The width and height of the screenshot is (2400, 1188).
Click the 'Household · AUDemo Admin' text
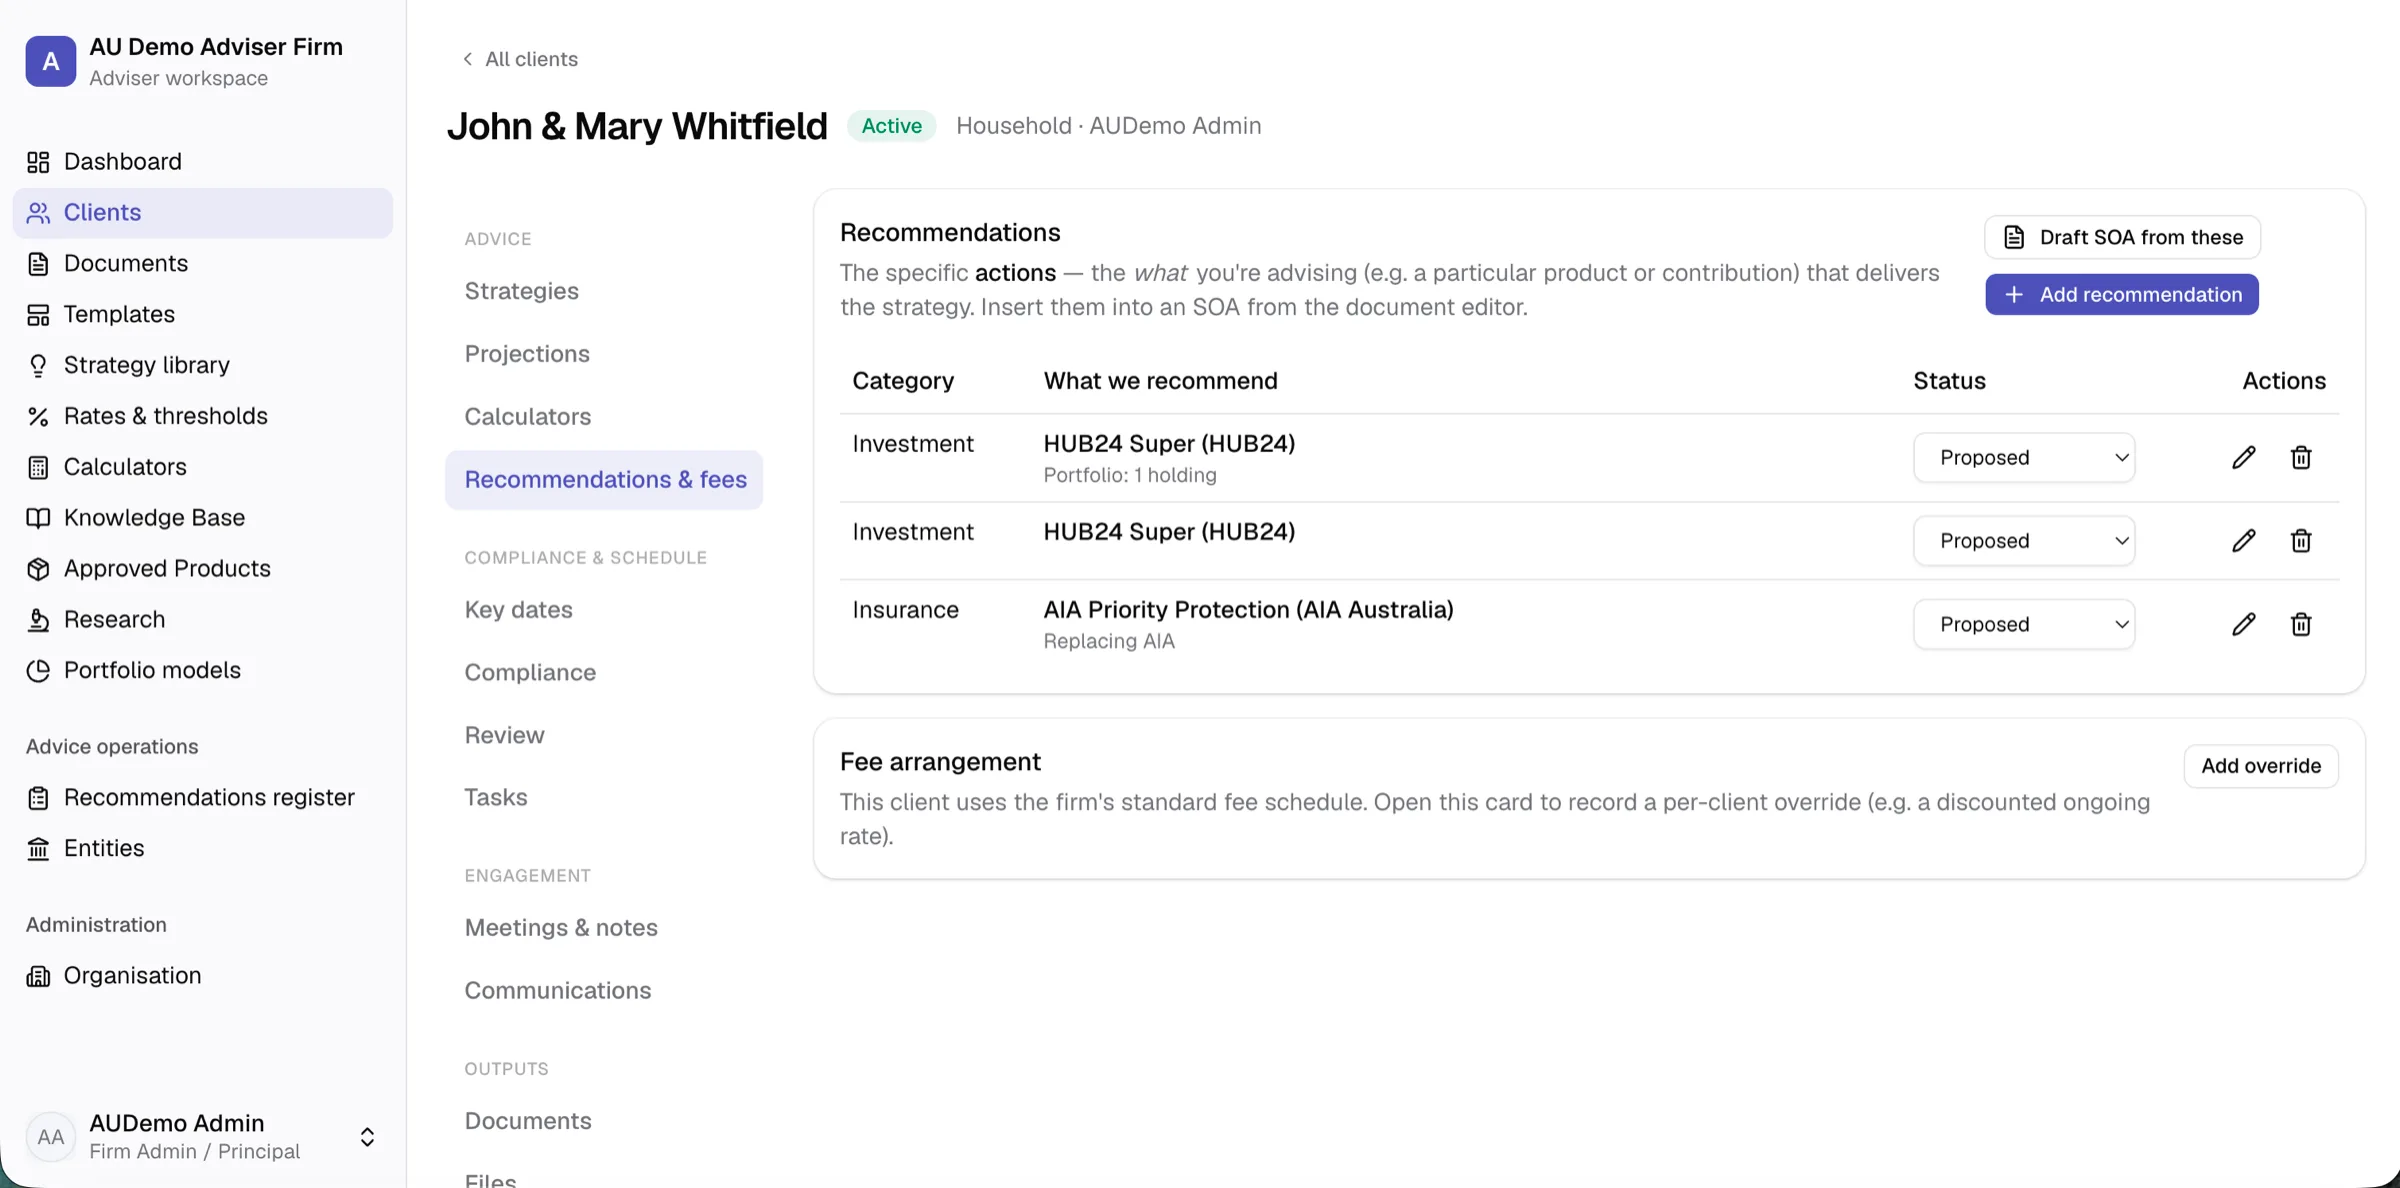(1108, 126)
